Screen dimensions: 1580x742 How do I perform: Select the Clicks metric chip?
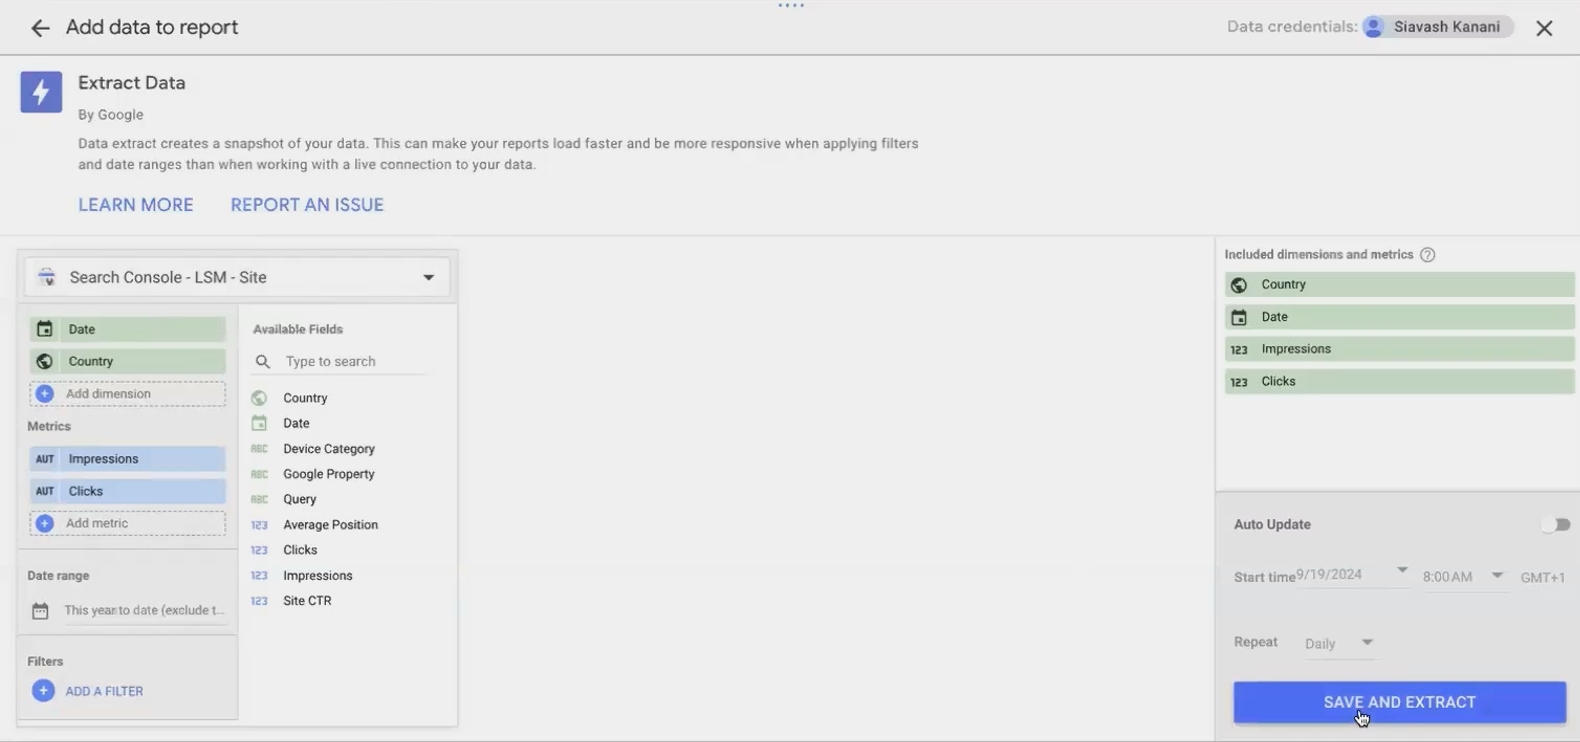click(127, 491)
